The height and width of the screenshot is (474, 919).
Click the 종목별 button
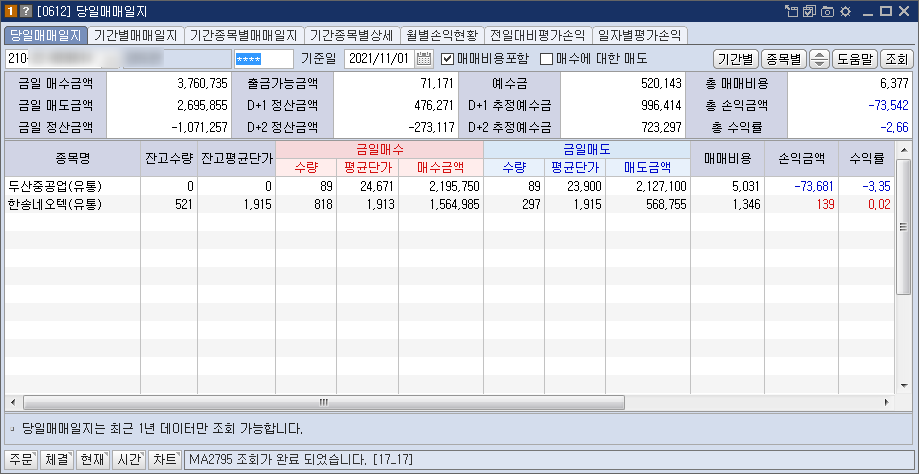(784, 59)
